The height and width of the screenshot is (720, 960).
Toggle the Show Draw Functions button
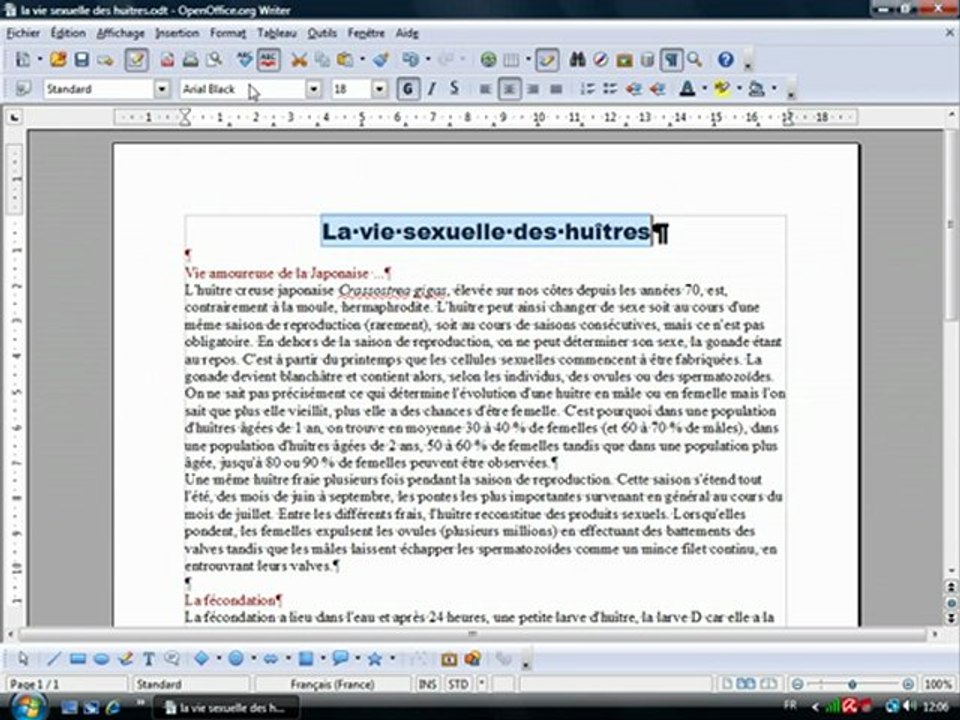pos(547,59)
